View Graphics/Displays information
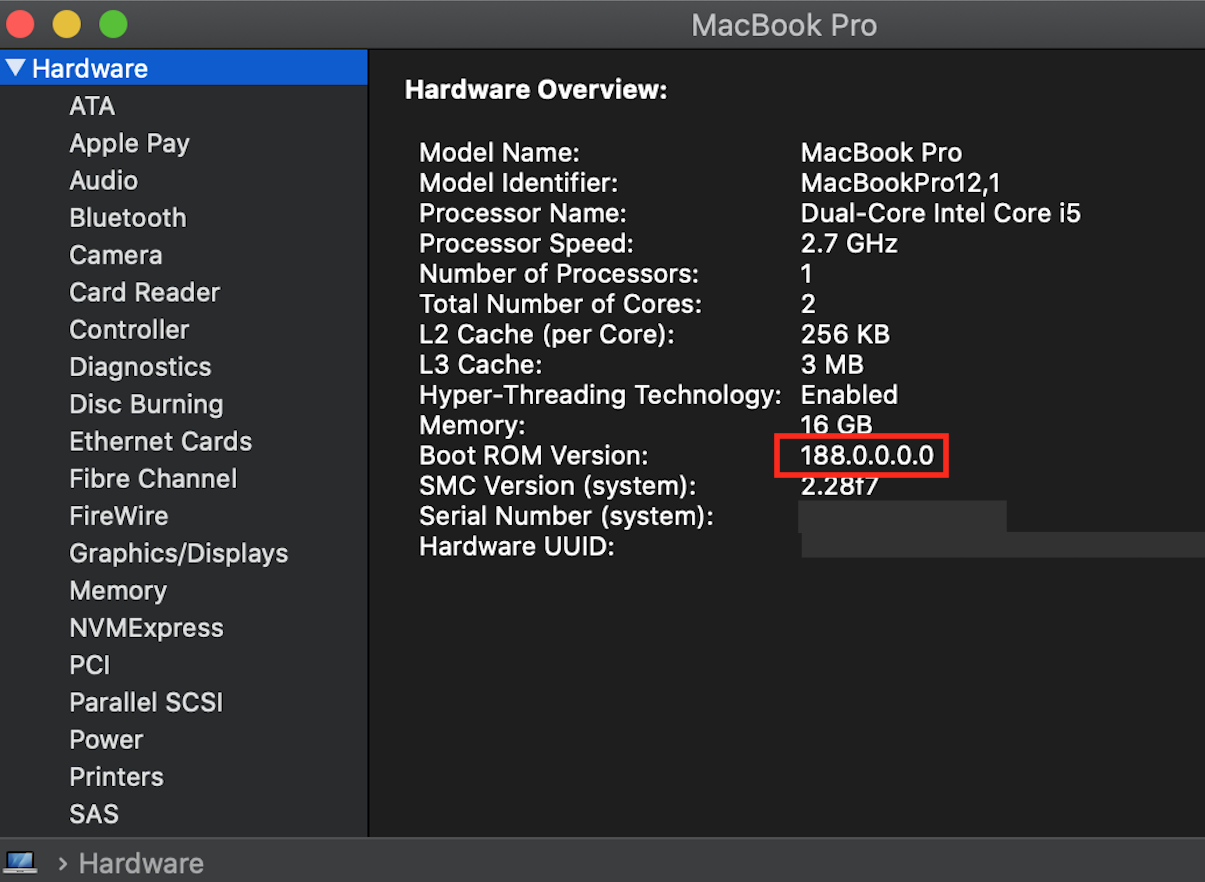This screenshot has height=882, width=1205. (178, 552)
